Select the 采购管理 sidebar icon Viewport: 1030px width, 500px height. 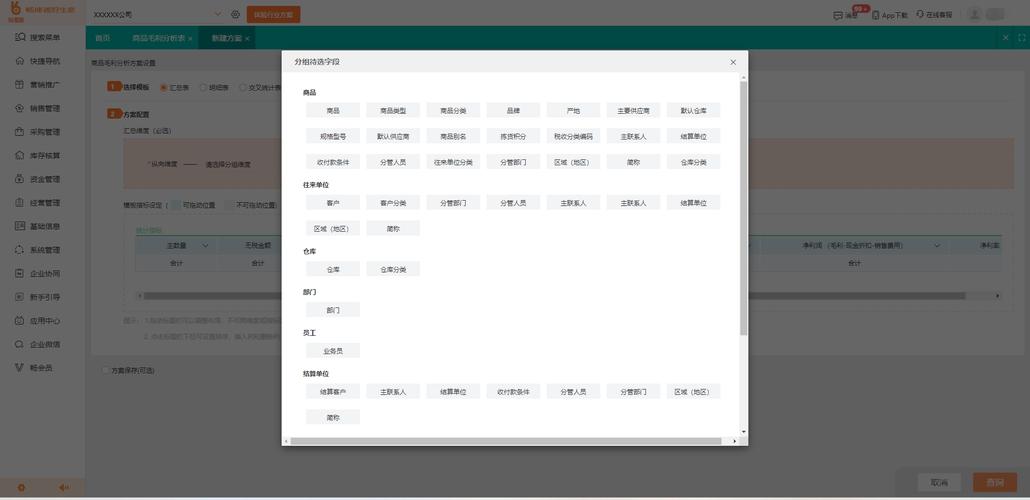coord(20,132)
